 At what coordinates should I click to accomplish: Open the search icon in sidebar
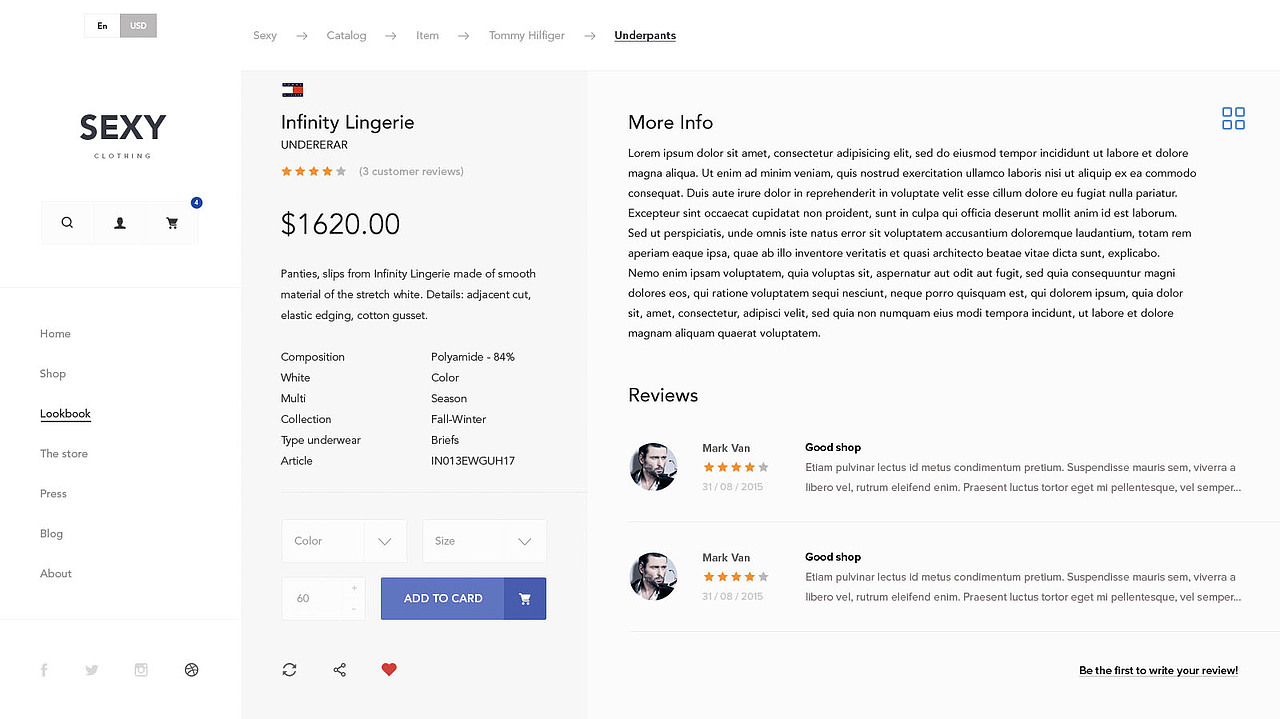click(x=67, y=223)
